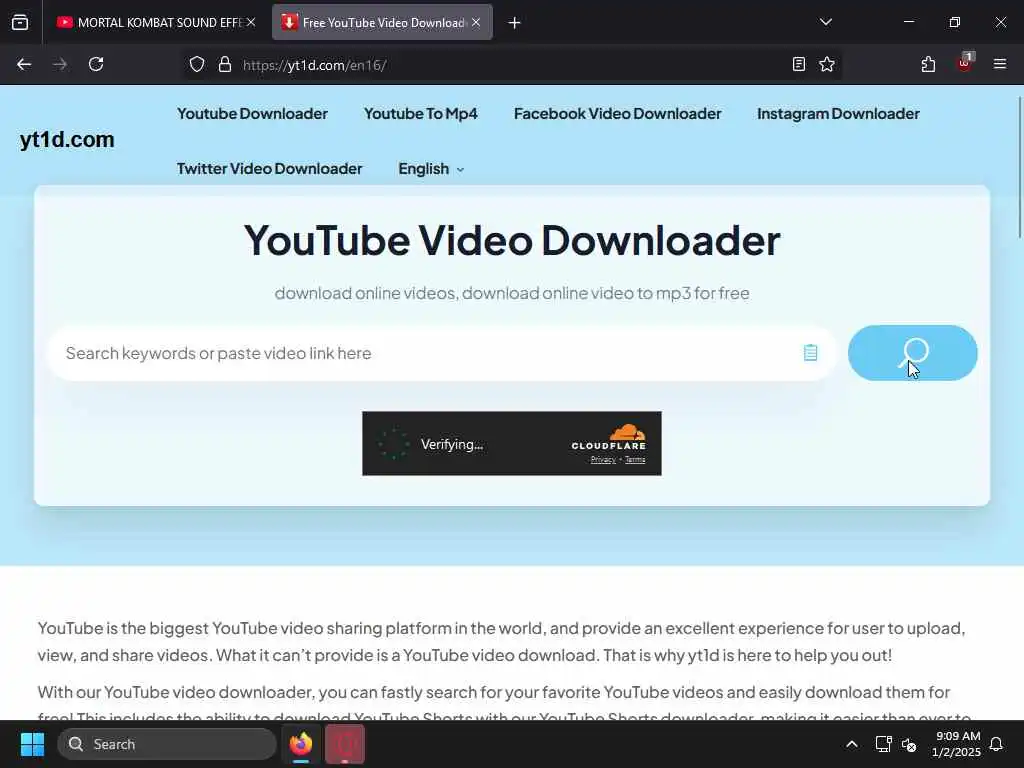Go back to previous page

pyautogui.click(x=24, y=64)
